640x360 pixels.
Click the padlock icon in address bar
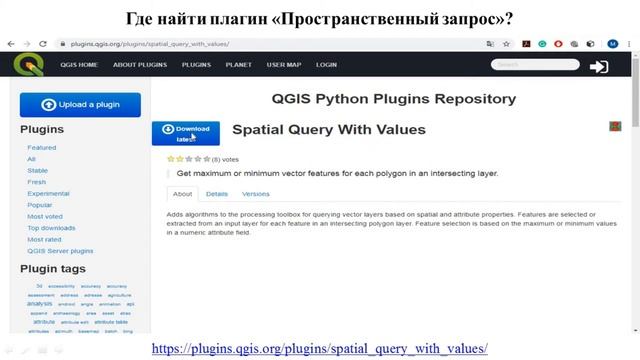[62, 44]
